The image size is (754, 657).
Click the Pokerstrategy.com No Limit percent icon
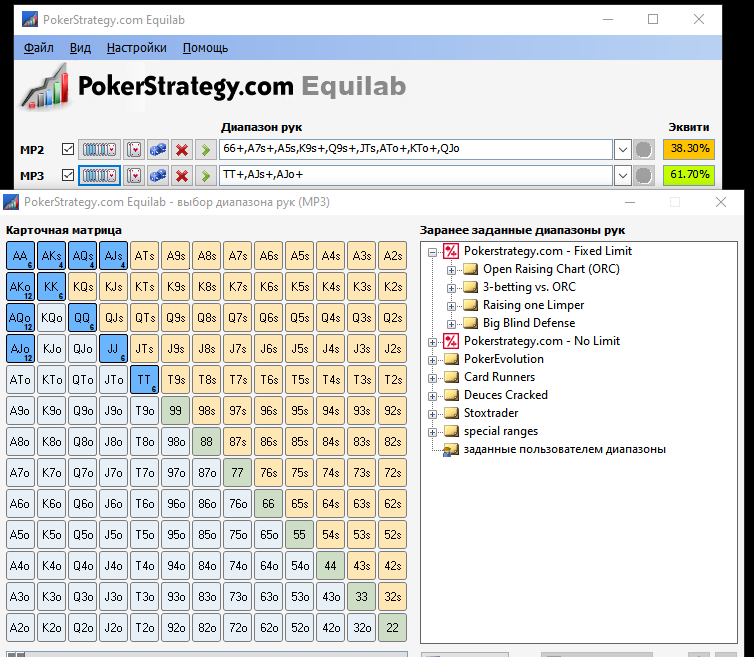coord(451,341)
